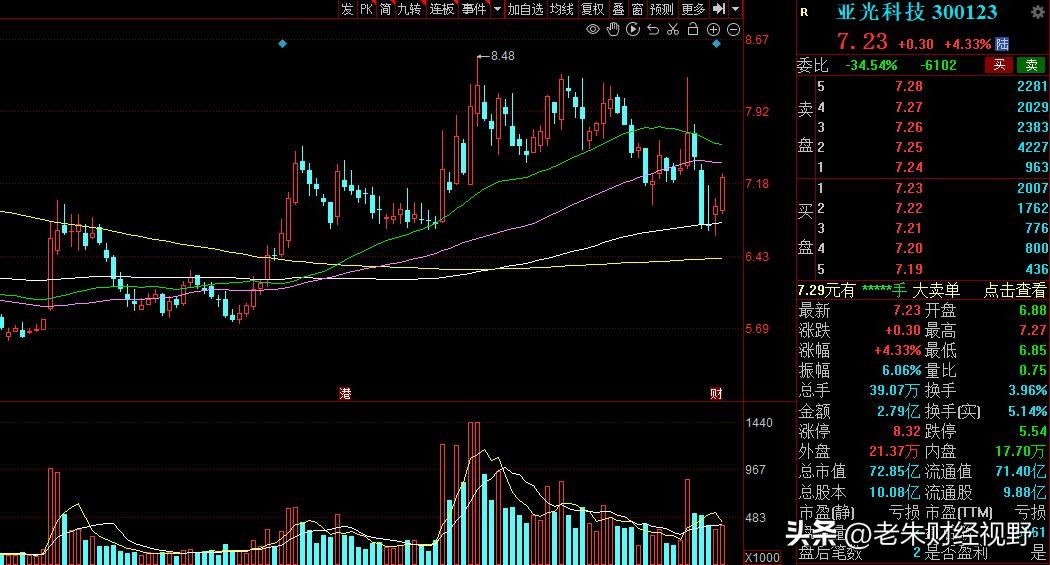Click the 简 toolbar button
Viewport: 1050px width, 565px height.
coord(386,9)
